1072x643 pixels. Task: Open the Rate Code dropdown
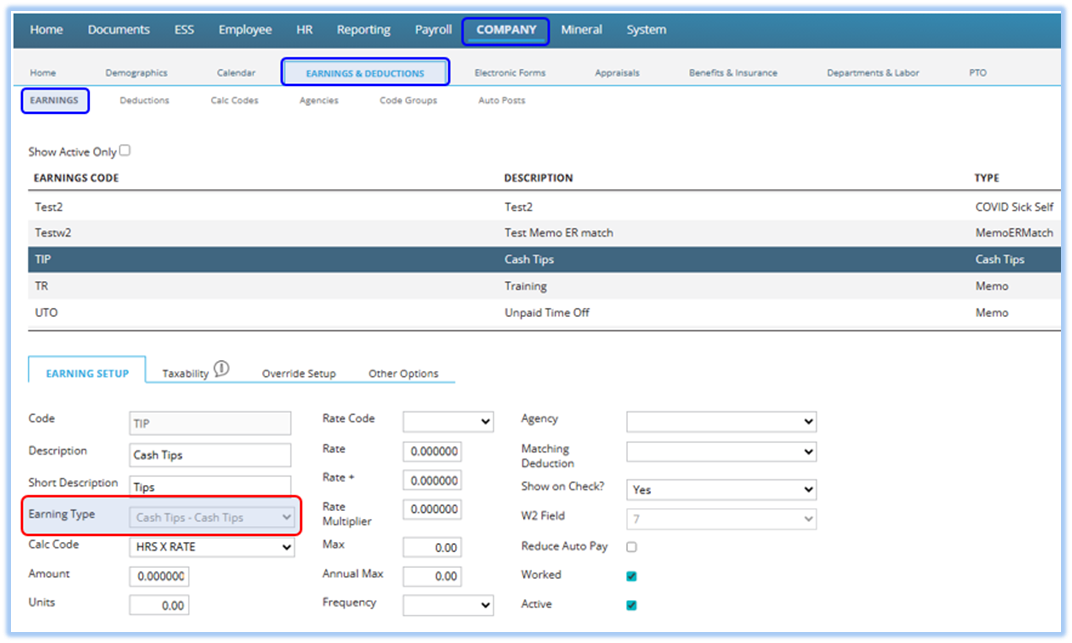coord(448,421)
